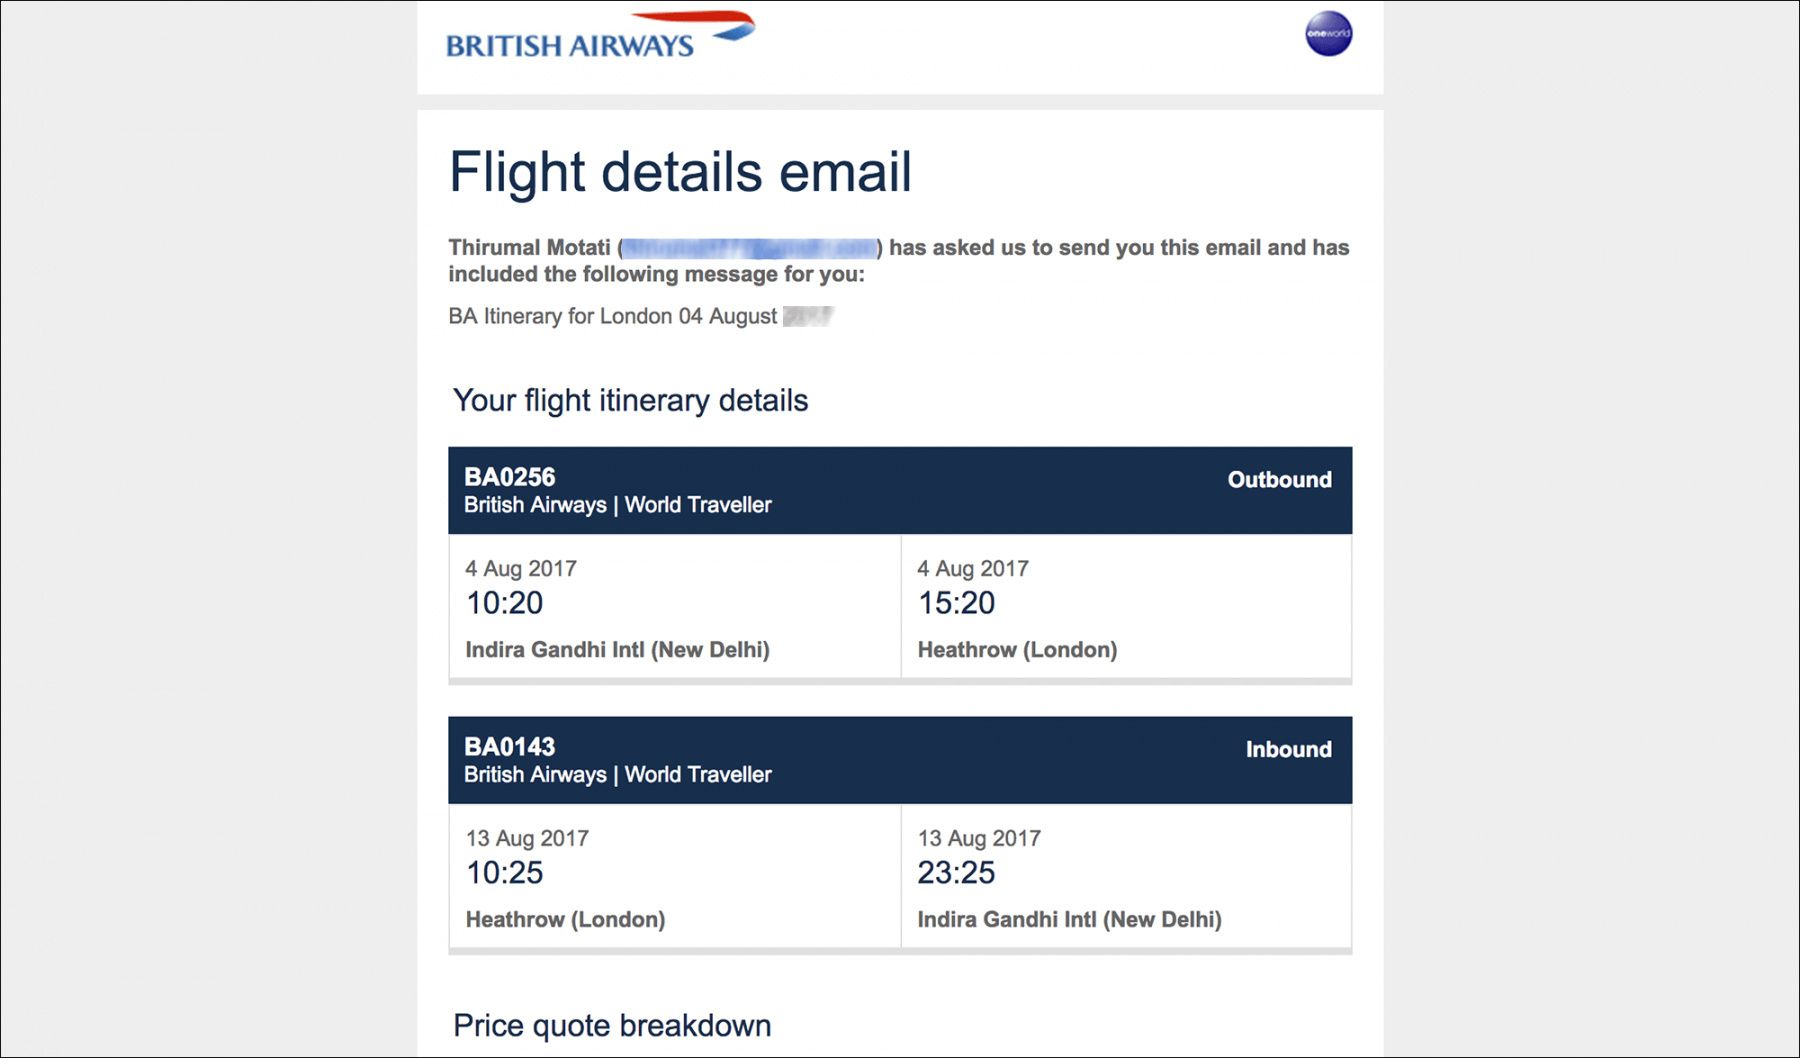Select the BA0256 flight number
Viewport: 1800px width, 1058px height.
click(509, 477)
